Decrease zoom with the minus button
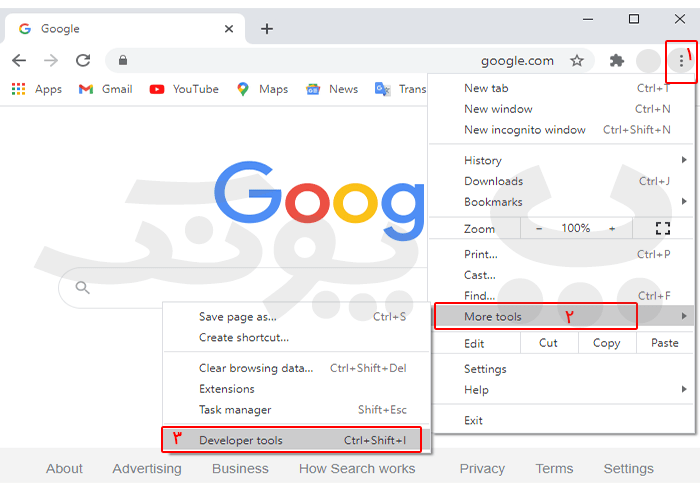700x490 pixels. [539, 228]
